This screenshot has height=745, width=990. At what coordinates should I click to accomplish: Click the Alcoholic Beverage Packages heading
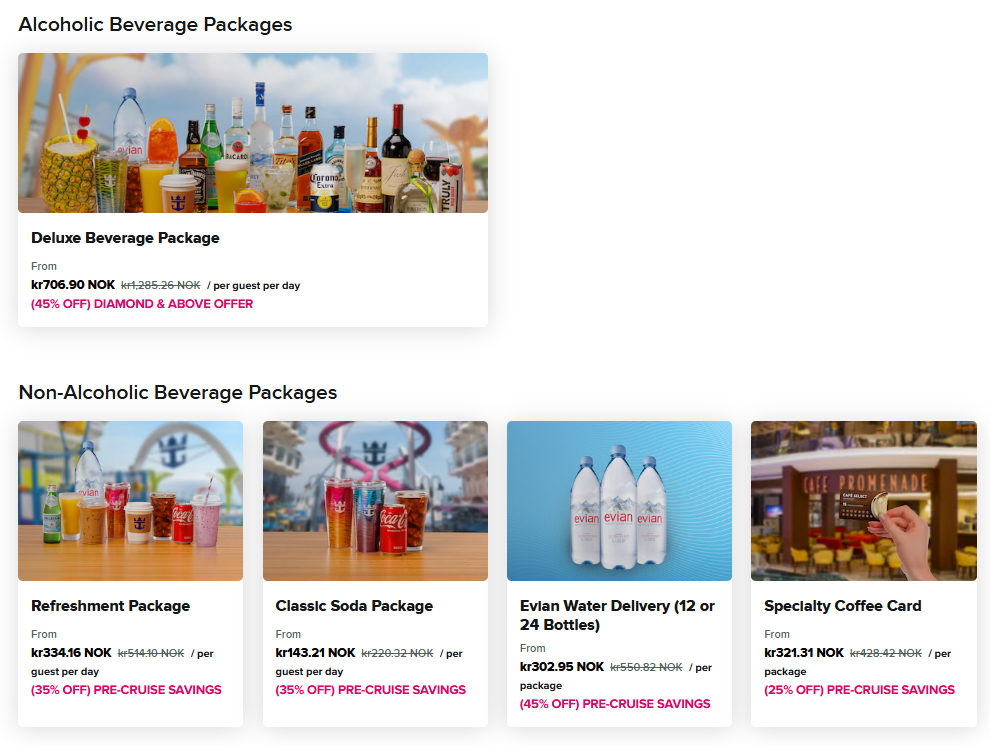click(155, 24)
